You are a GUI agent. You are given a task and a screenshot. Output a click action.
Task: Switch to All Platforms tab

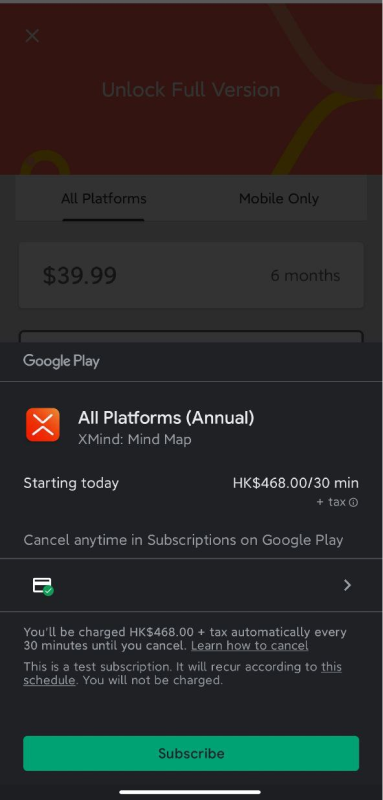(x=104, y=198)
